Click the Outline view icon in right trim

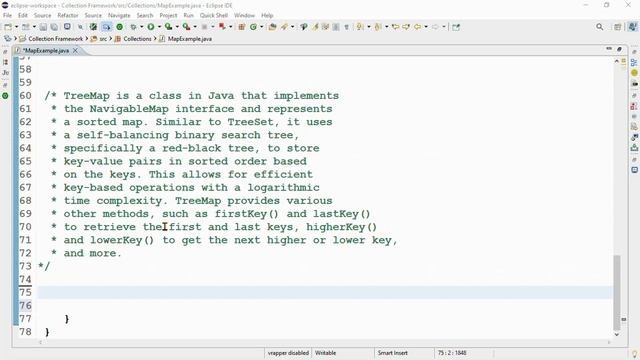tap(634, 62)
